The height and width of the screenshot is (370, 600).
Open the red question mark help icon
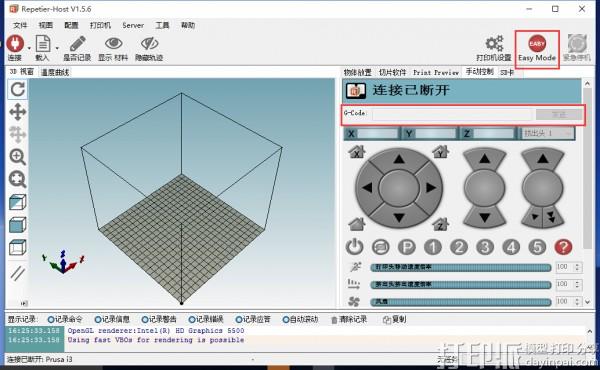pos(563,247)
